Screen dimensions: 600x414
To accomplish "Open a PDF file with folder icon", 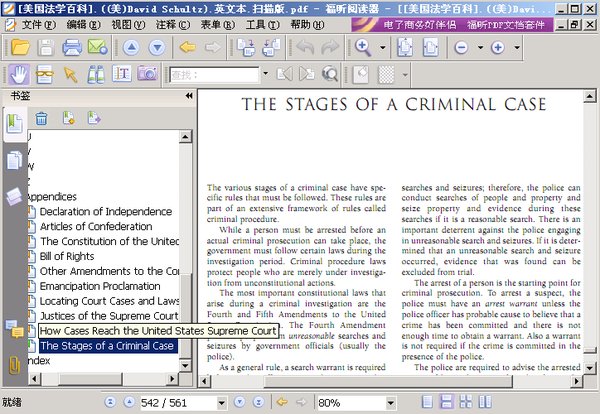I will pos(20,47).
